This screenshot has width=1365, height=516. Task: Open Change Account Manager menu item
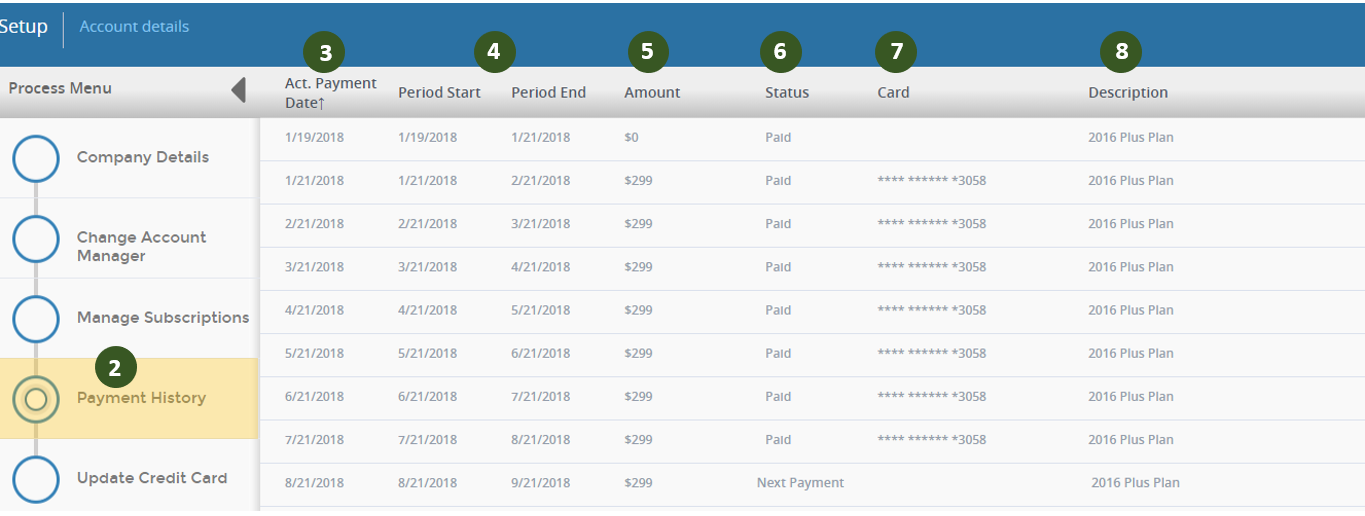[141, 246]
